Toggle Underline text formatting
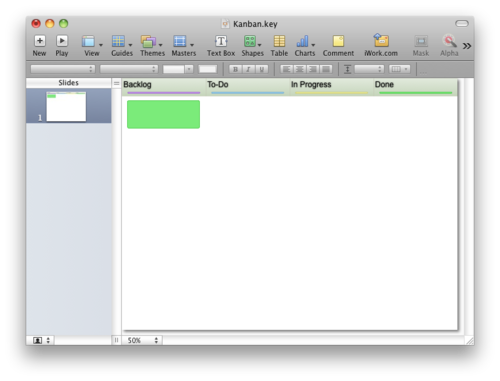Image resolution: width=500 pixels, height=381 pixels. click(x=262, y=69)
